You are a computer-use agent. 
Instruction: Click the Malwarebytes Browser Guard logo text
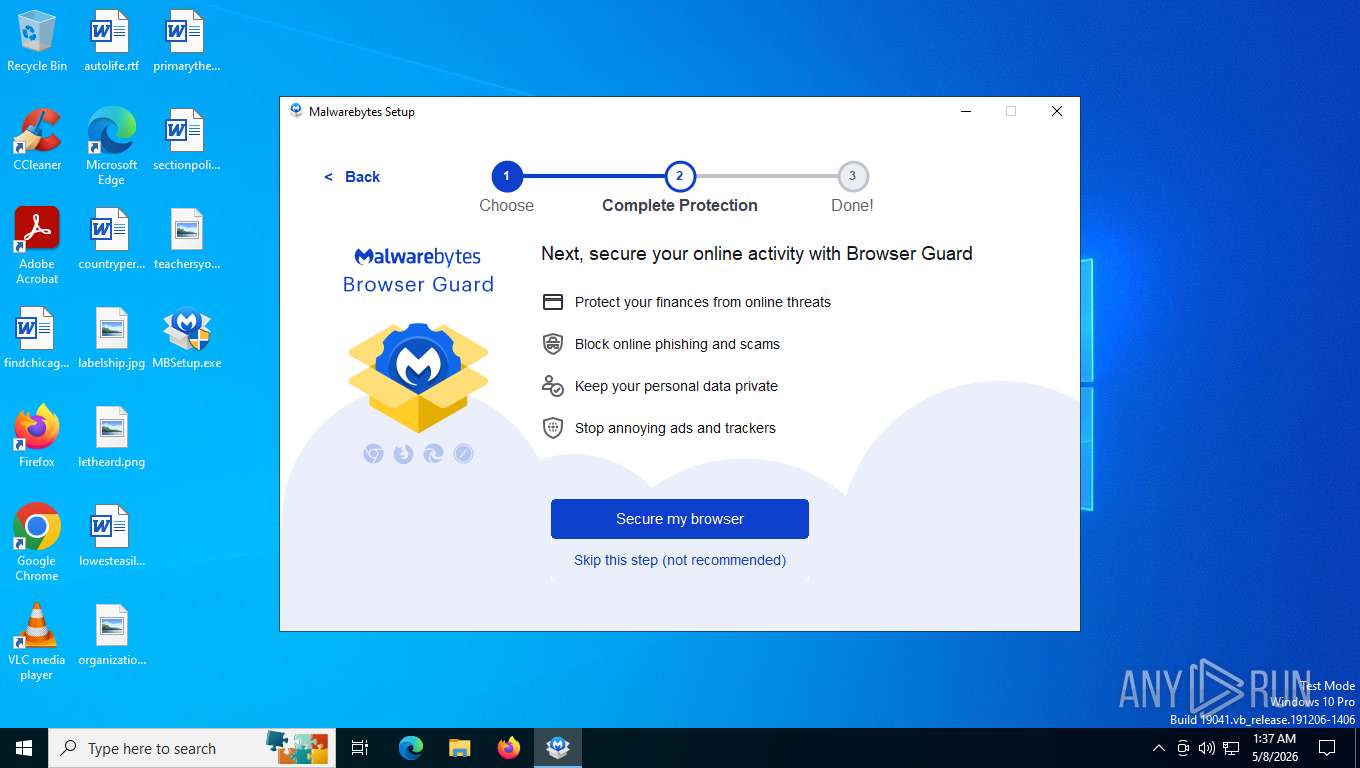[x=418, y=271]
